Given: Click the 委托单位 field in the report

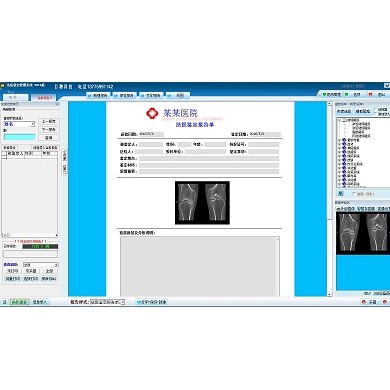Looking at the screenshot, I should pyautogui.click(x=205, y=152).
